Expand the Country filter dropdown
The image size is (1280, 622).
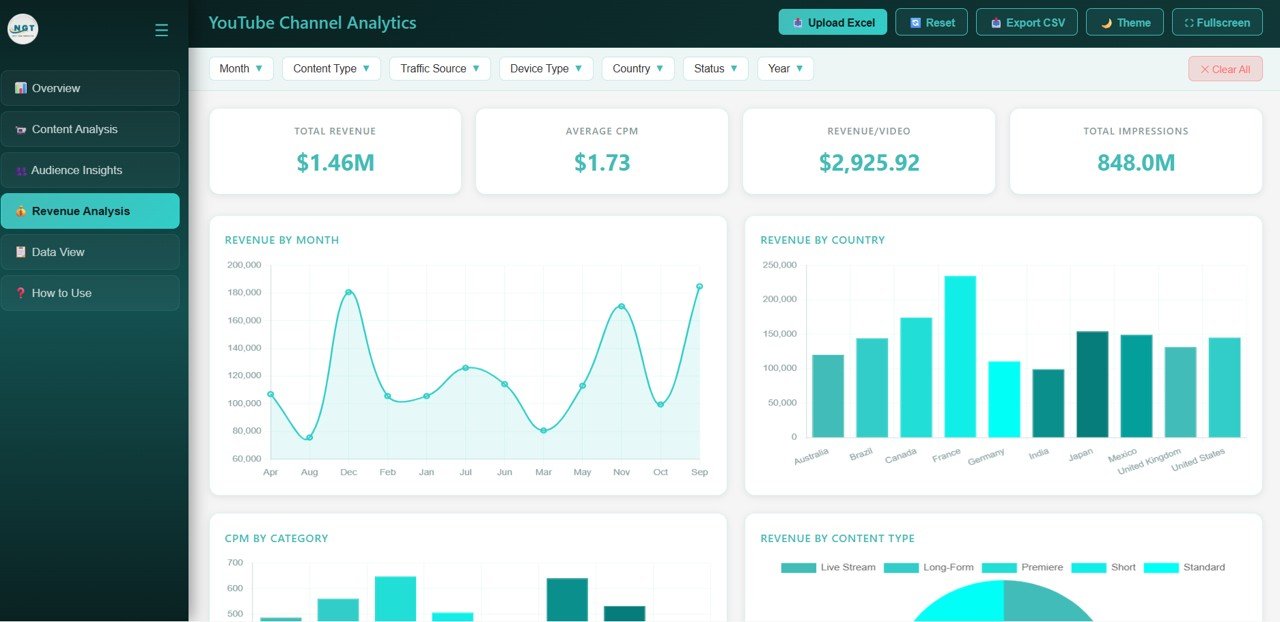[638, 68]
